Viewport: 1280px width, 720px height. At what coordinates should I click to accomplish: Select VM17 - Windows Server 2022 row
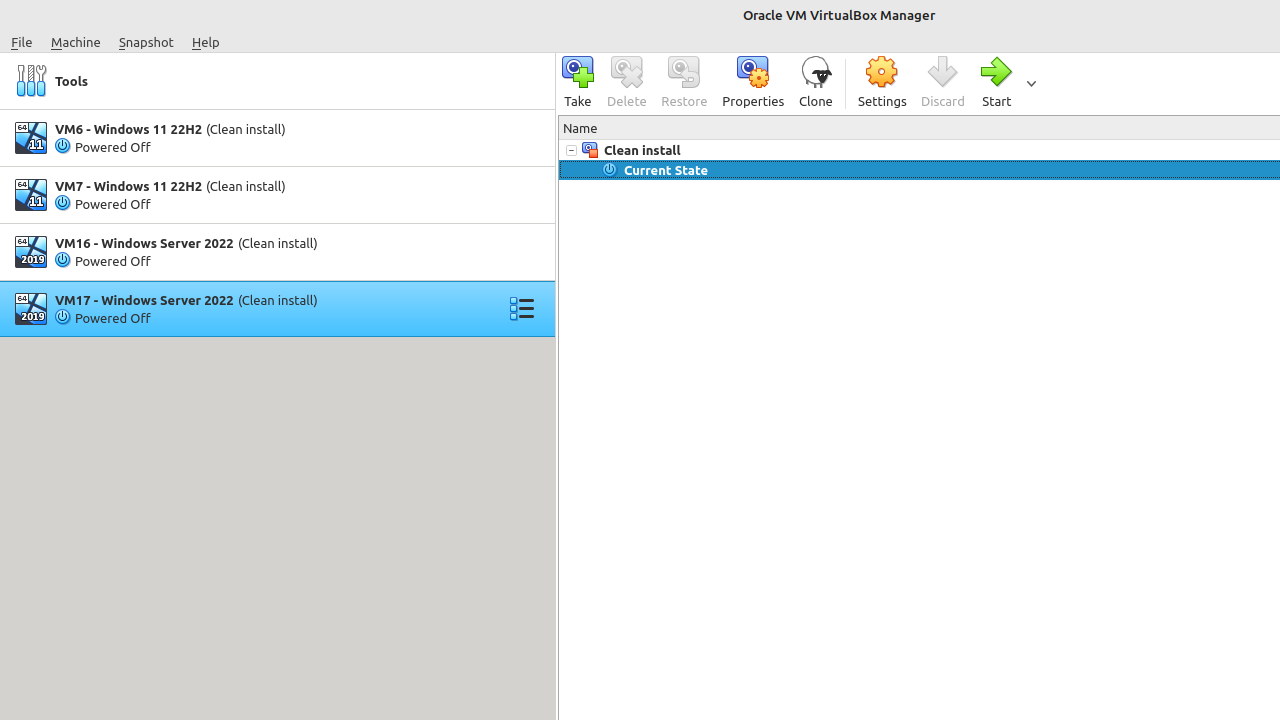coord(277,309)
